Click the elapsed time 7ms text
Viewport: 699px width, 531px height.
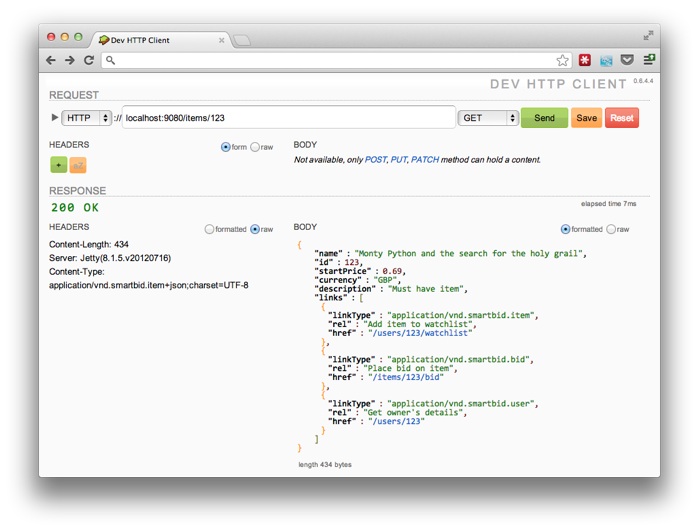(609, 204)
